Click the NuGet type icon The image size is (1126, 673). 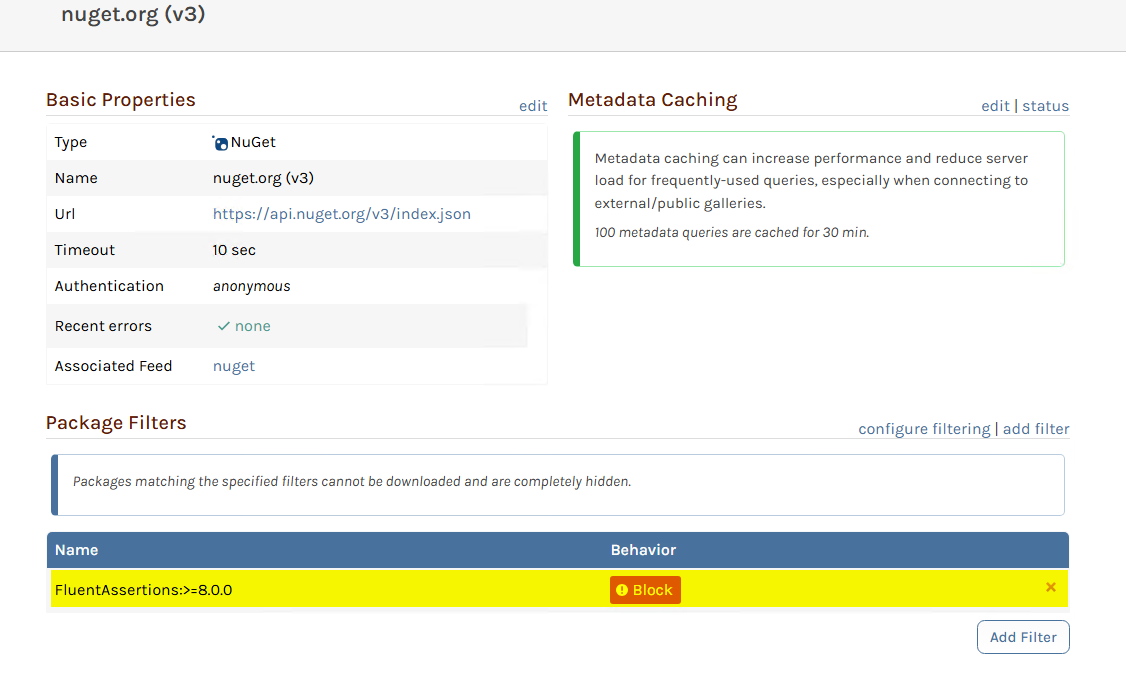click(x=220, y=143)
